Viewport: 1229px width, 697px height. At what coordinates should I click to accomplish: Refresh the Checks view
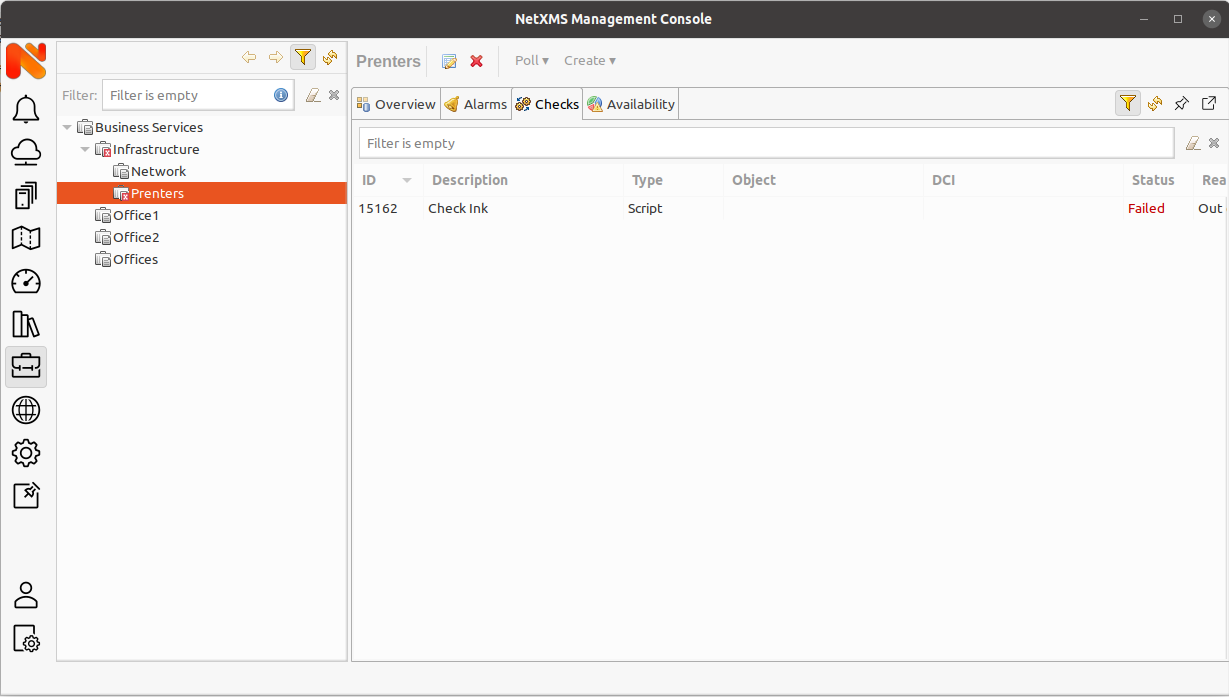[x=1155, y=103]
